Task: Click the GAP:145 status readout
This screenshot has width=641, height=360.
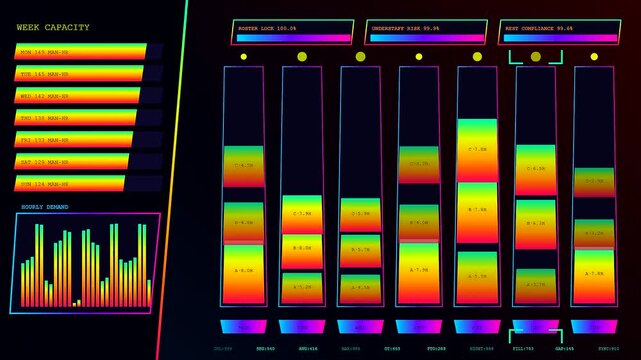Action: 565,349
